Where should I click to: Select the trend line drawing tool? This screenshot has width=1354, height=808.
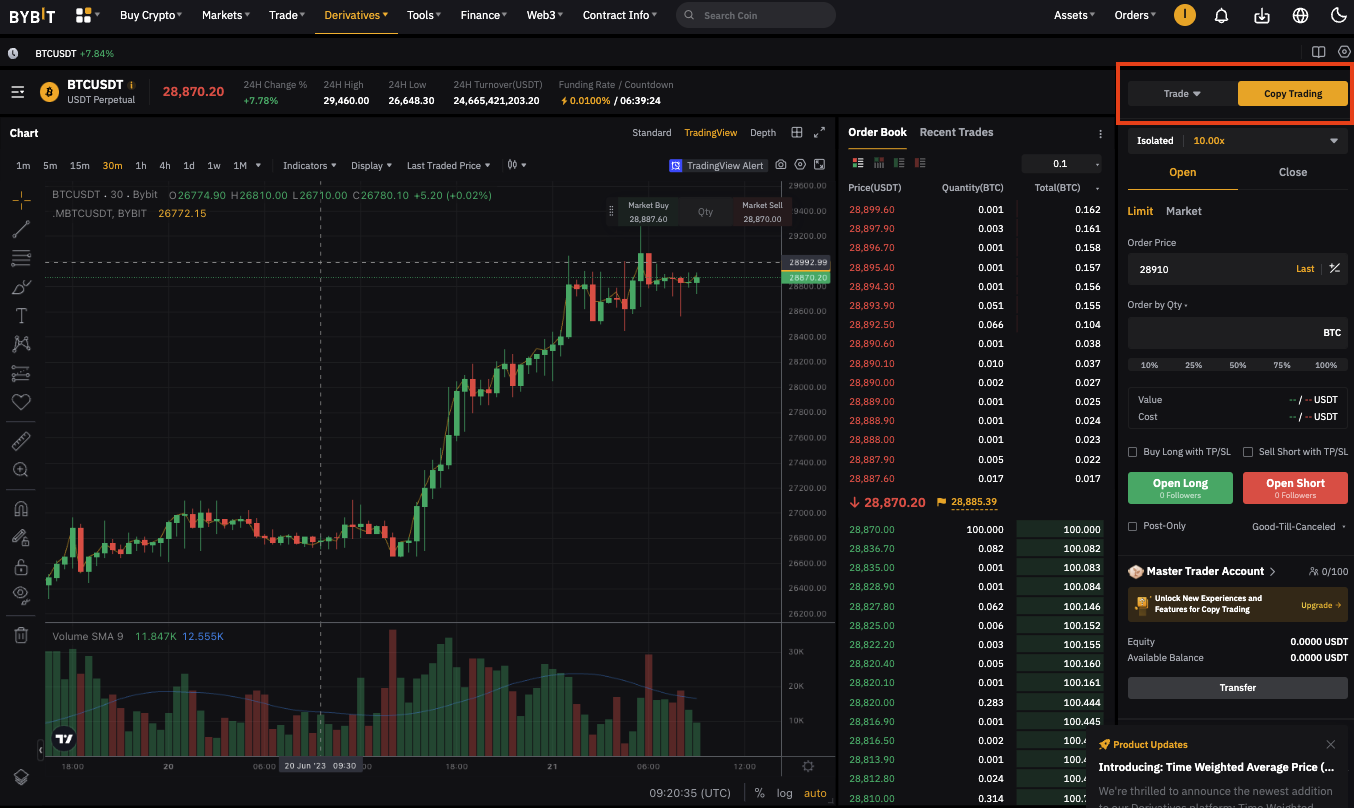pyautogui.click(x=21, y=229)
